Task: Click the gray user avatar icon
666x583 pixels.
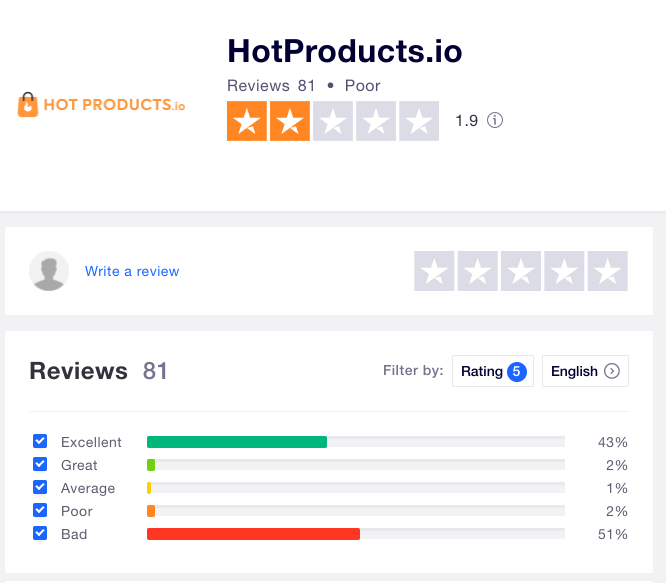Action: pos(49,271)
